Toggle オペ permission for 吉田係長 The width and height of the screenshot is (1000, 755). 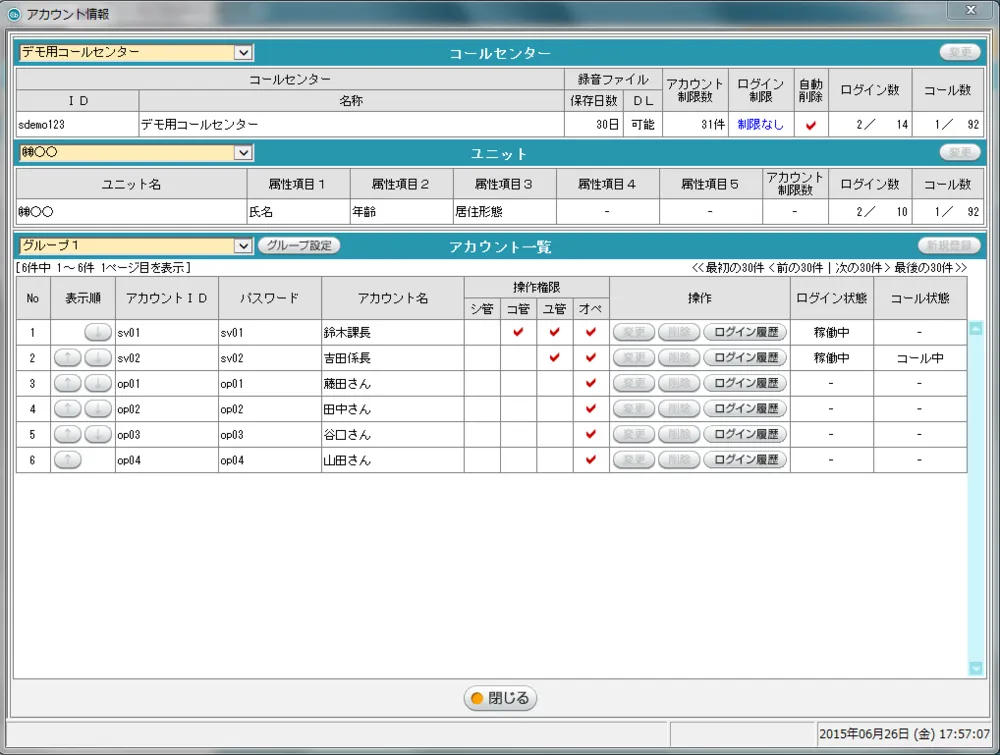[591, 358]
